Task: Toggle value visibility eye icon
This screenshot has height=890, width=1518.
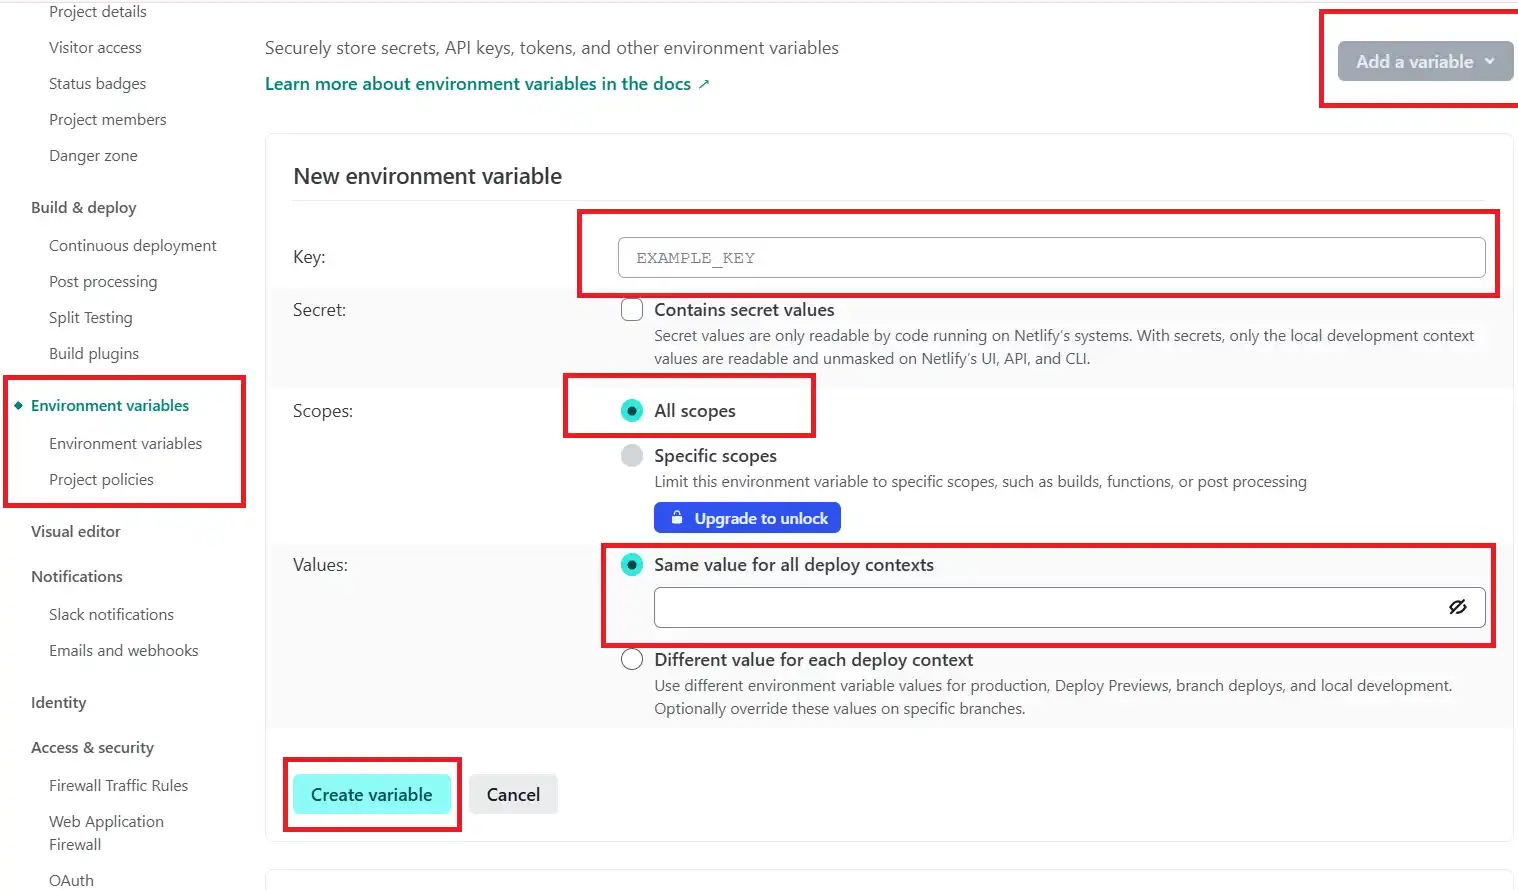Action: point(1457,607)
